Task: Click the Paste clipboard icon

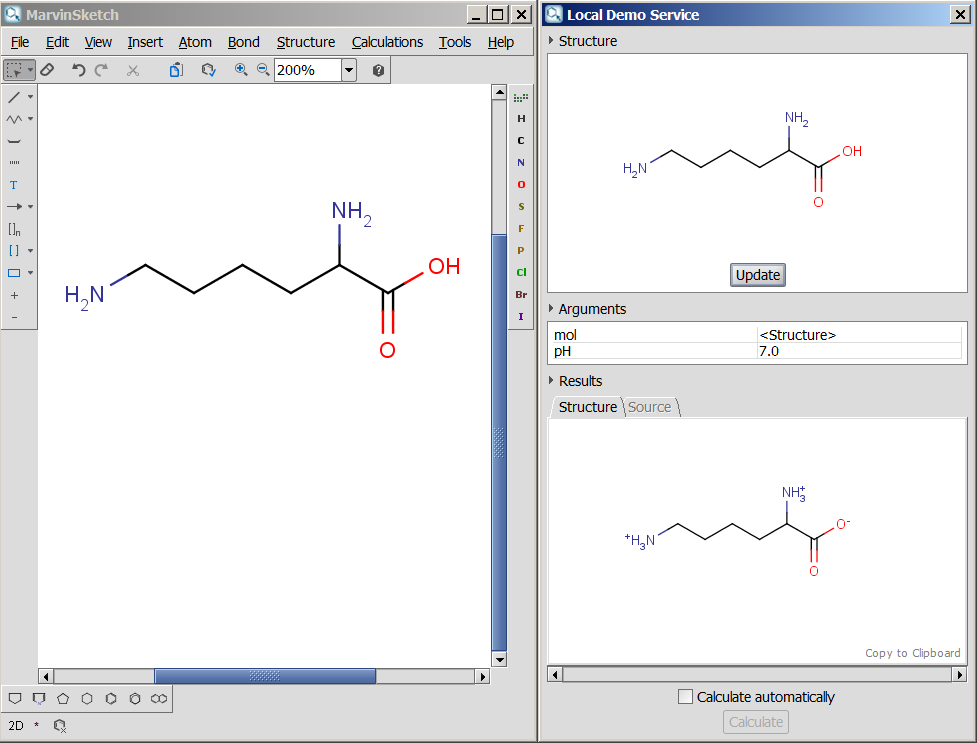Action: 176,70
